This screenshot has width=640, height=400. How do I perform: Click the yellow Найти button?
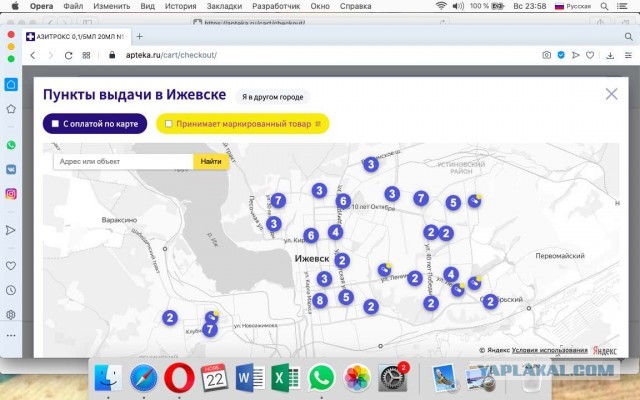click(211, 162)
